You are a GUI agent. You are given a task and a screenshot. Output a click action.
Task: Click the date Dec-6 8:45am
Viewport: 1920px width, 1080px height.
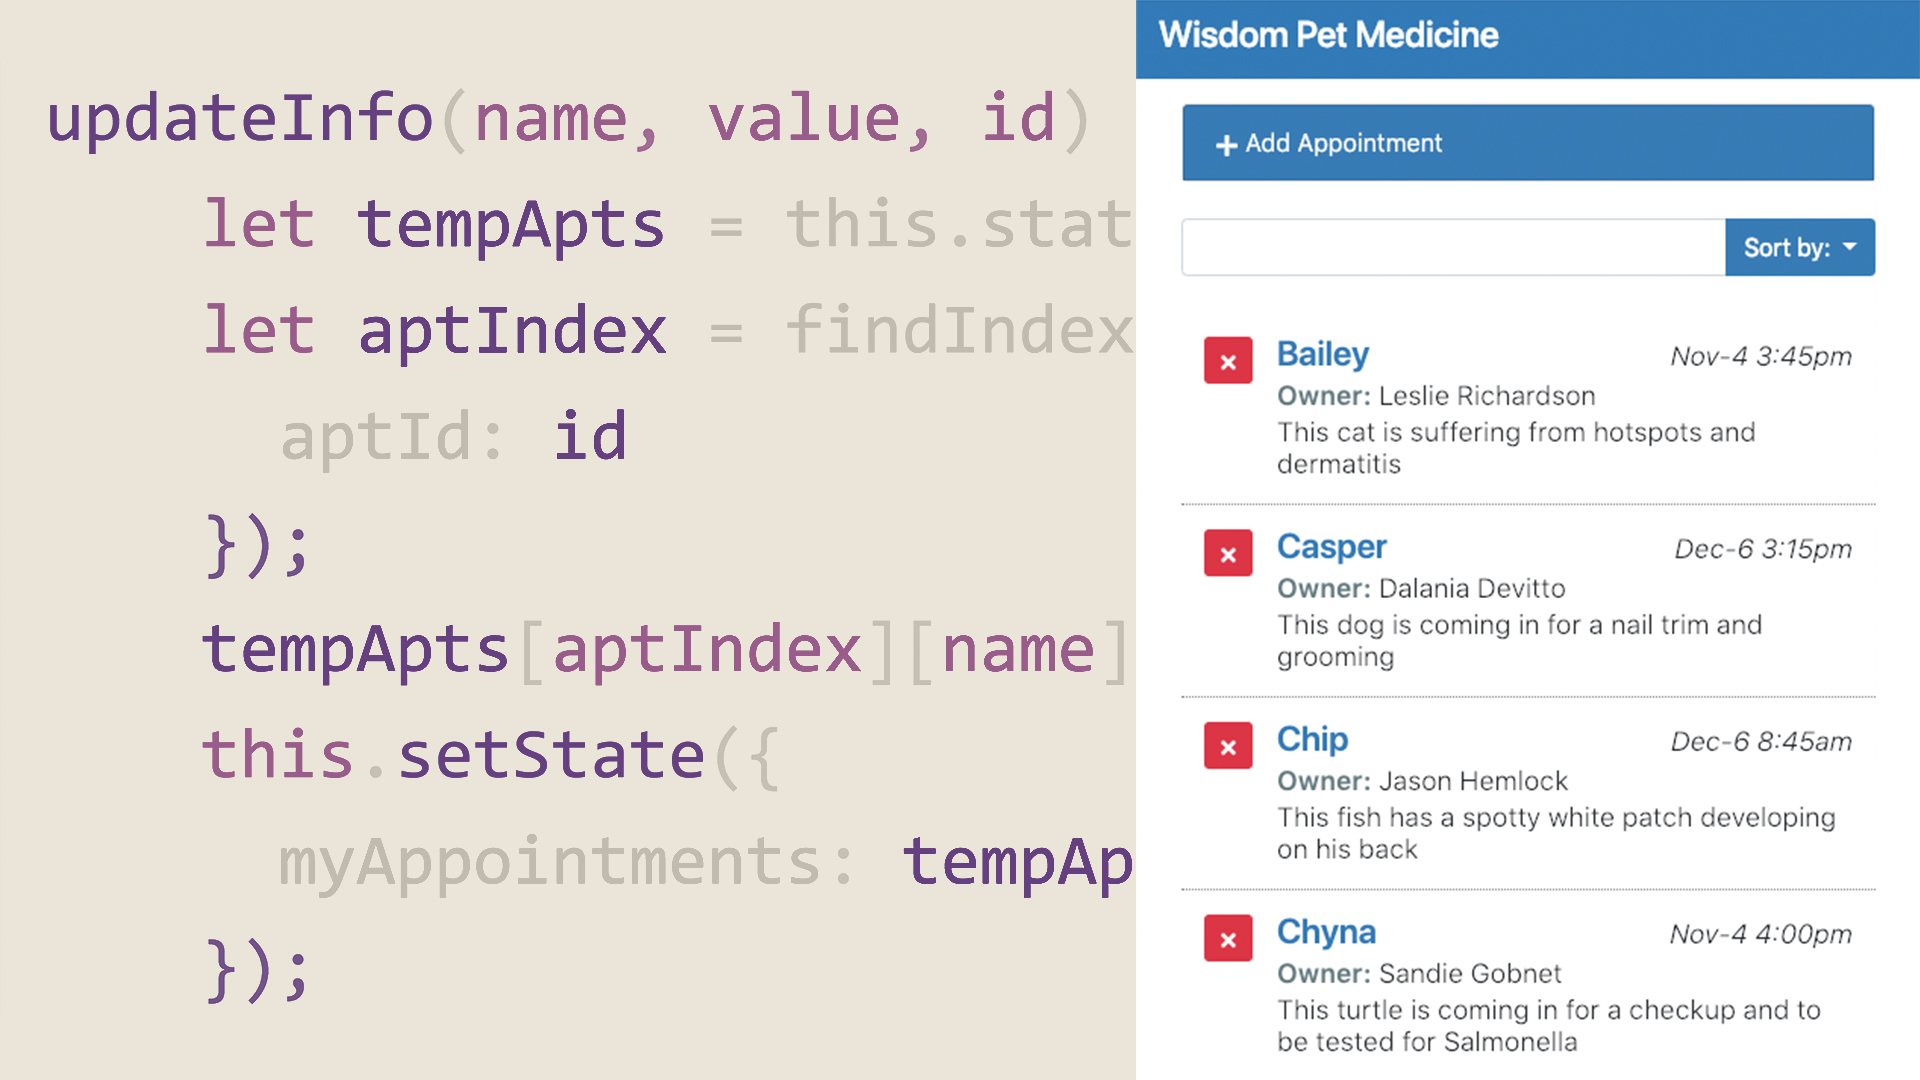[x=1761, y=741]
